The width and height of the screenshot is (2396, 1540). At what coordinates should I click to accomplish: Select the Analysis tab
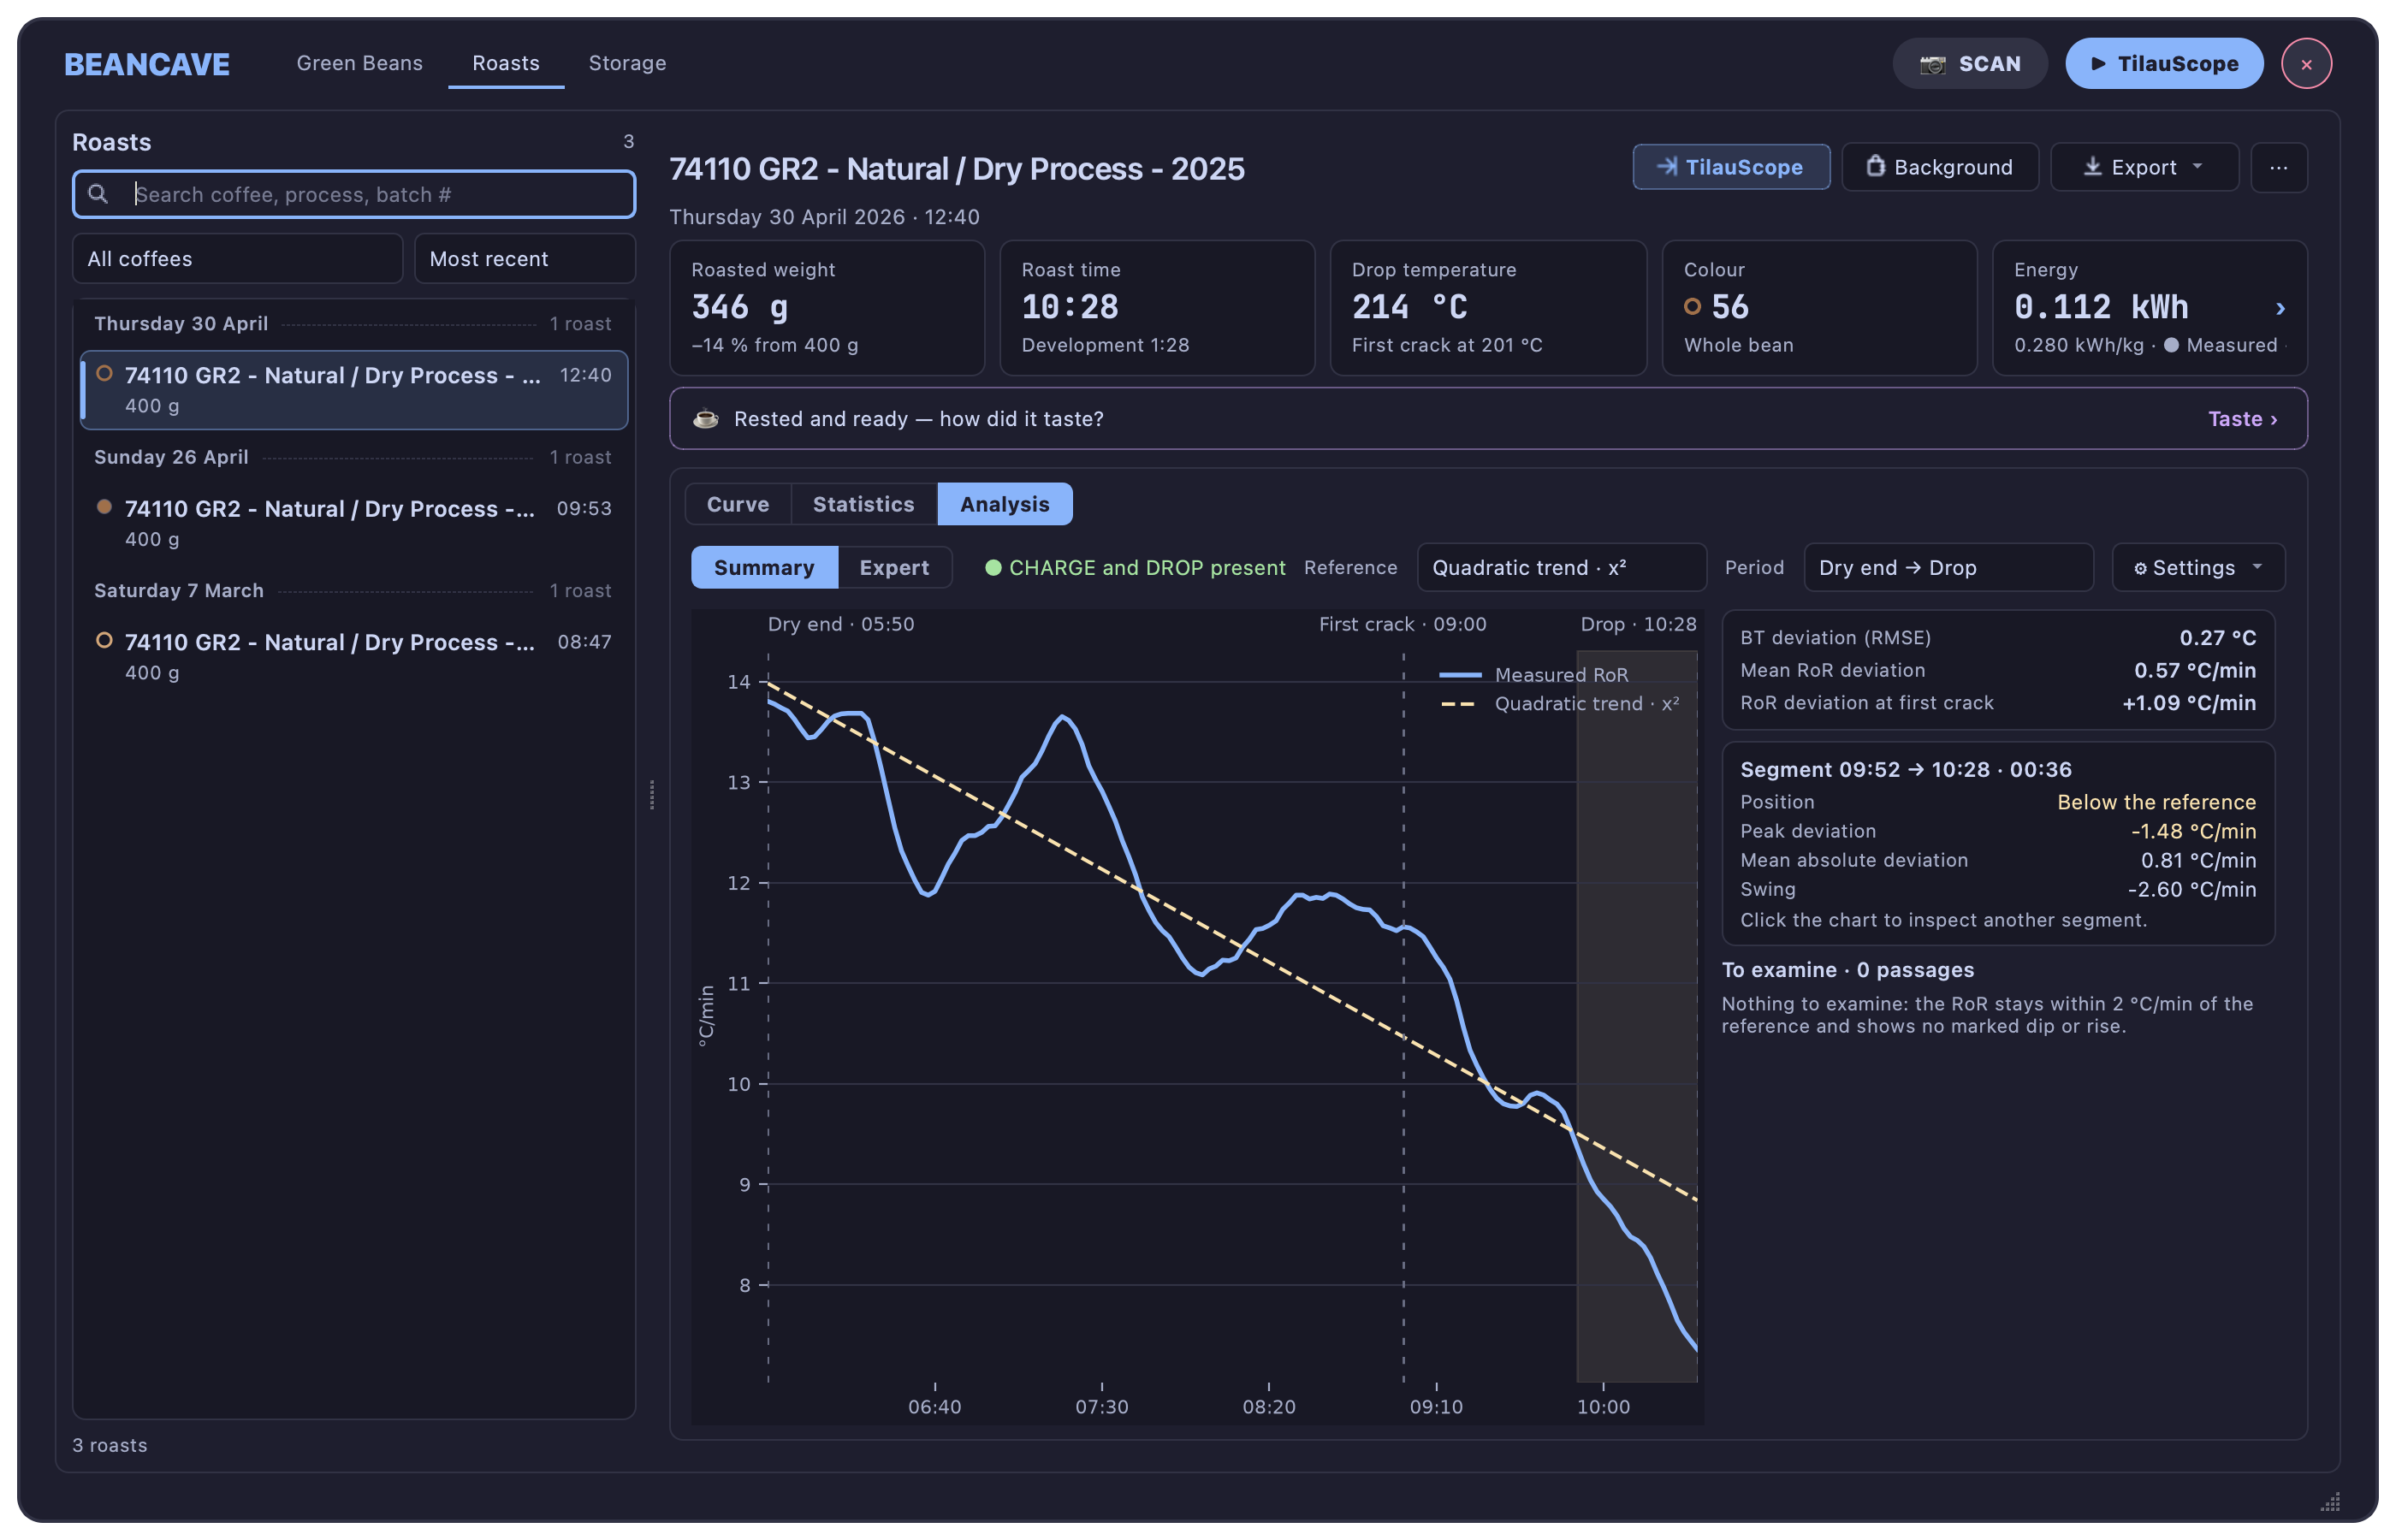[x=1005, y=504]
